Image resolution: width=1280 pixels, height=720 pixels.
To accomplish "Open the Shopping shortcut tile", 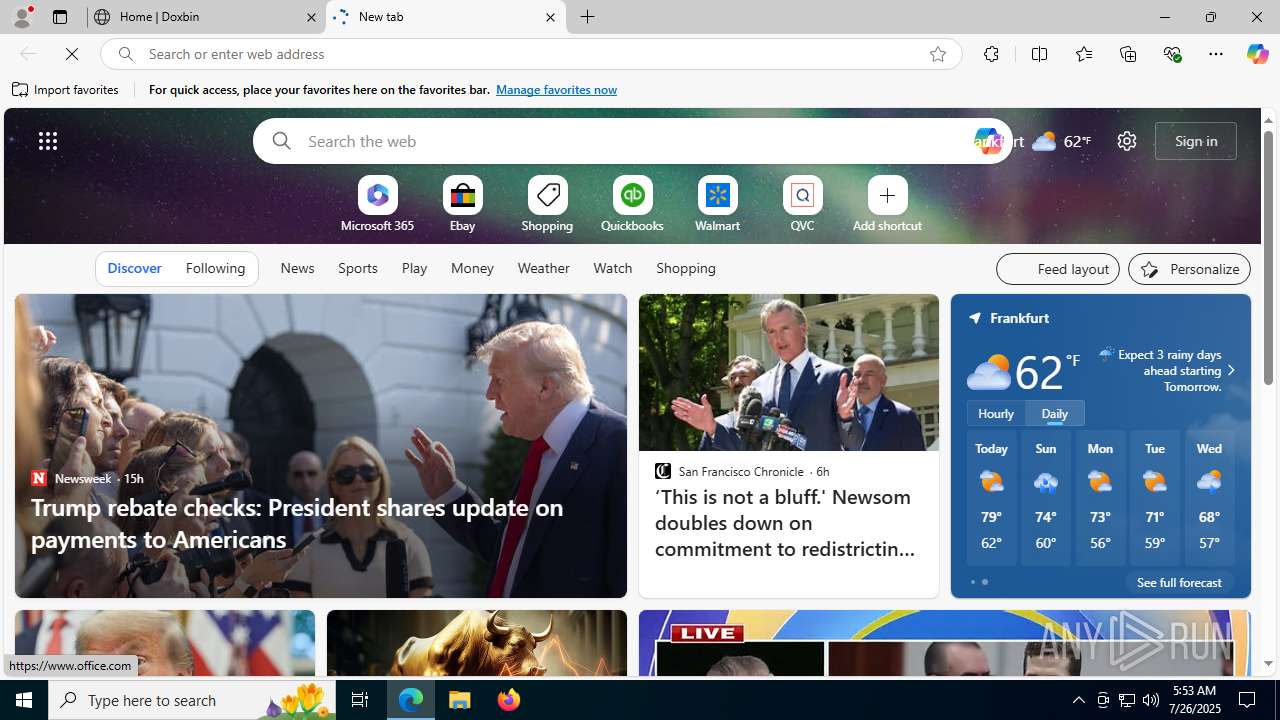I will point(547,206).
